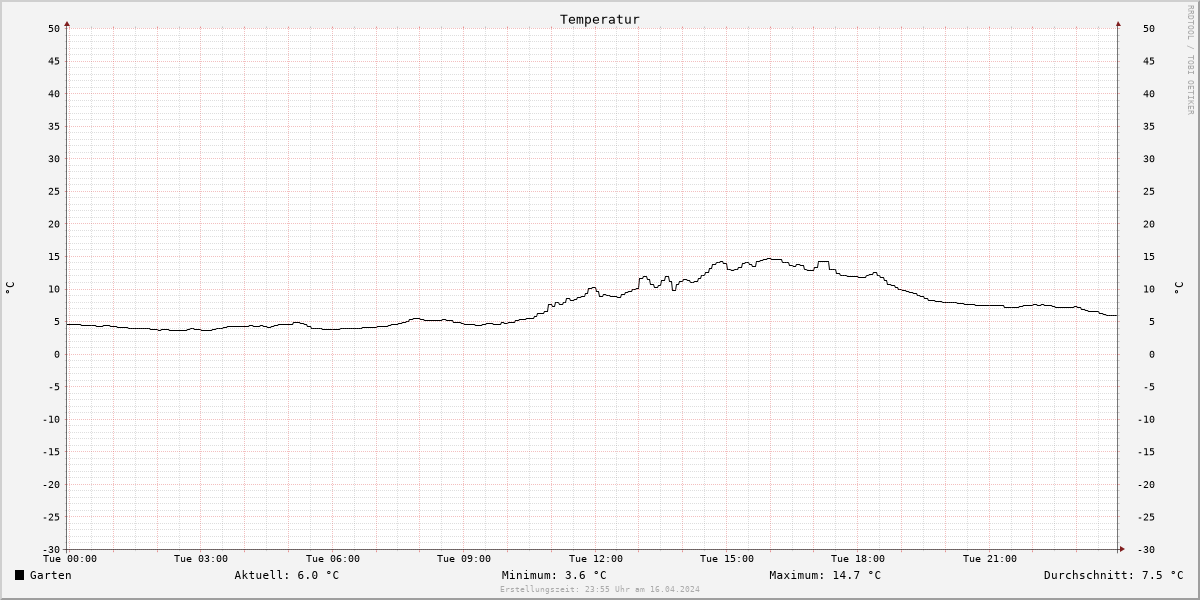Click the Tue 06:00 axis label

point(333,559)
